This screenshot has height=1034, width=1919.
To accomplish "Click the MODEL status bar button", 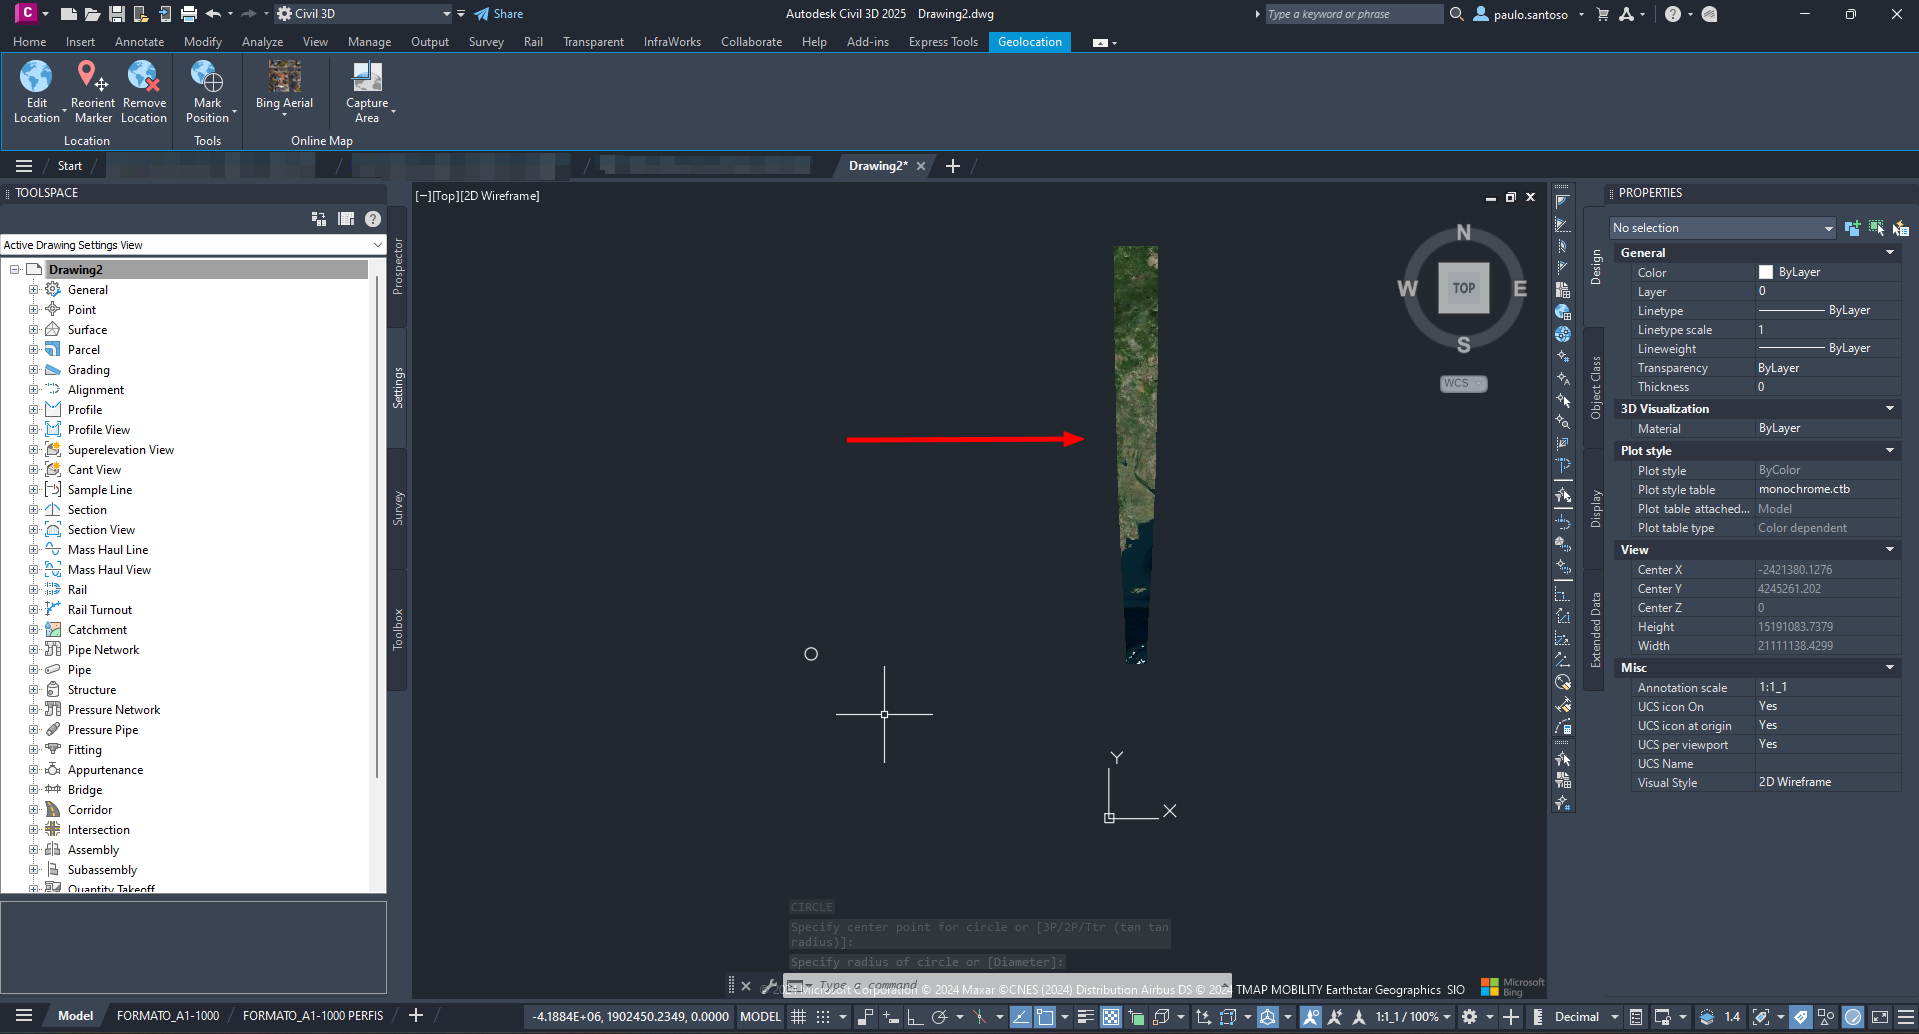I will click(x=760, y=1017).
